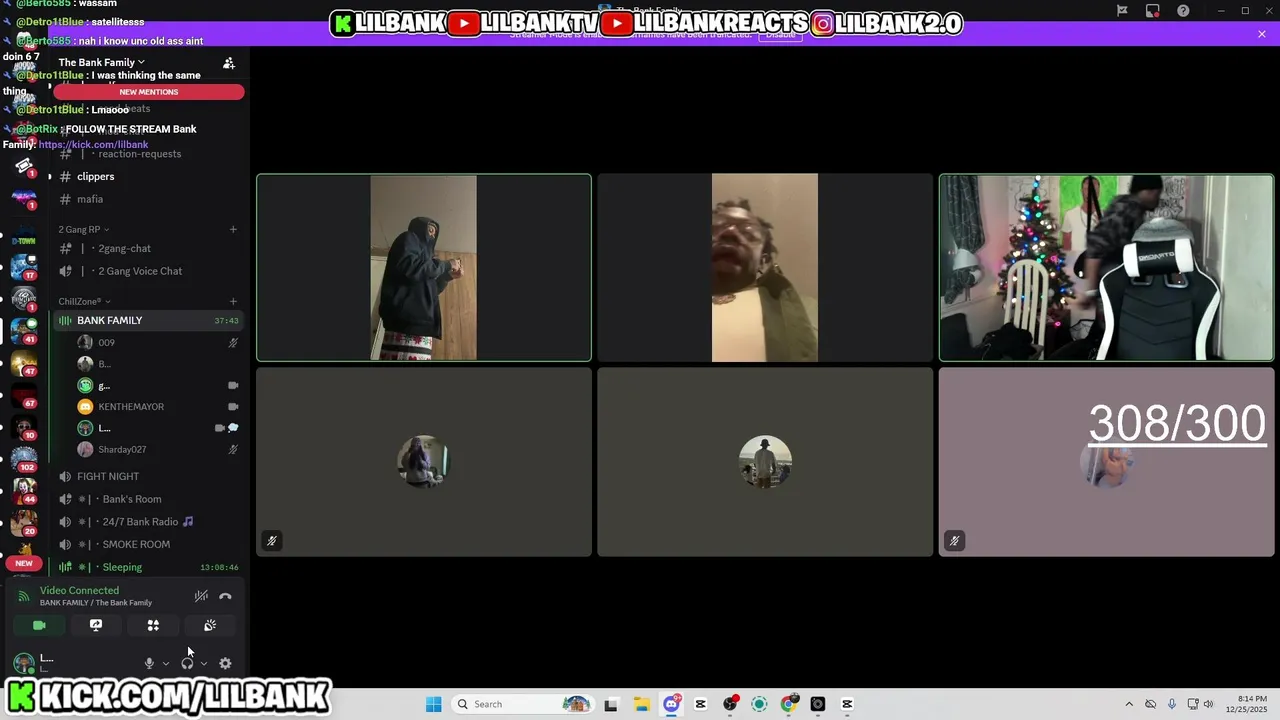Screen dimensions: 1280x720
Task: Deafen audio with the headphones icon
Action: 187,663
